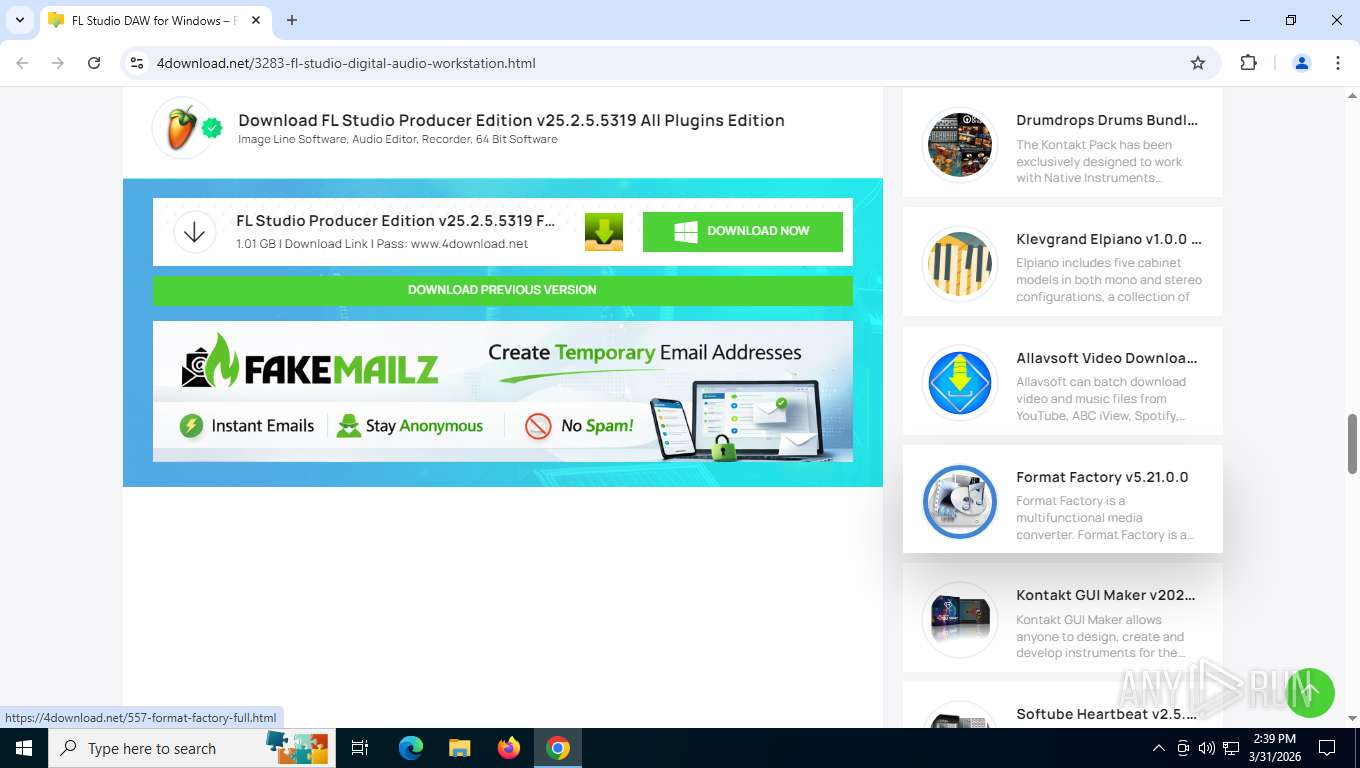This screenshot has width=1360, height=768.
Task: Click the FL Studio fruit logo icon
Action: [181, 129]
